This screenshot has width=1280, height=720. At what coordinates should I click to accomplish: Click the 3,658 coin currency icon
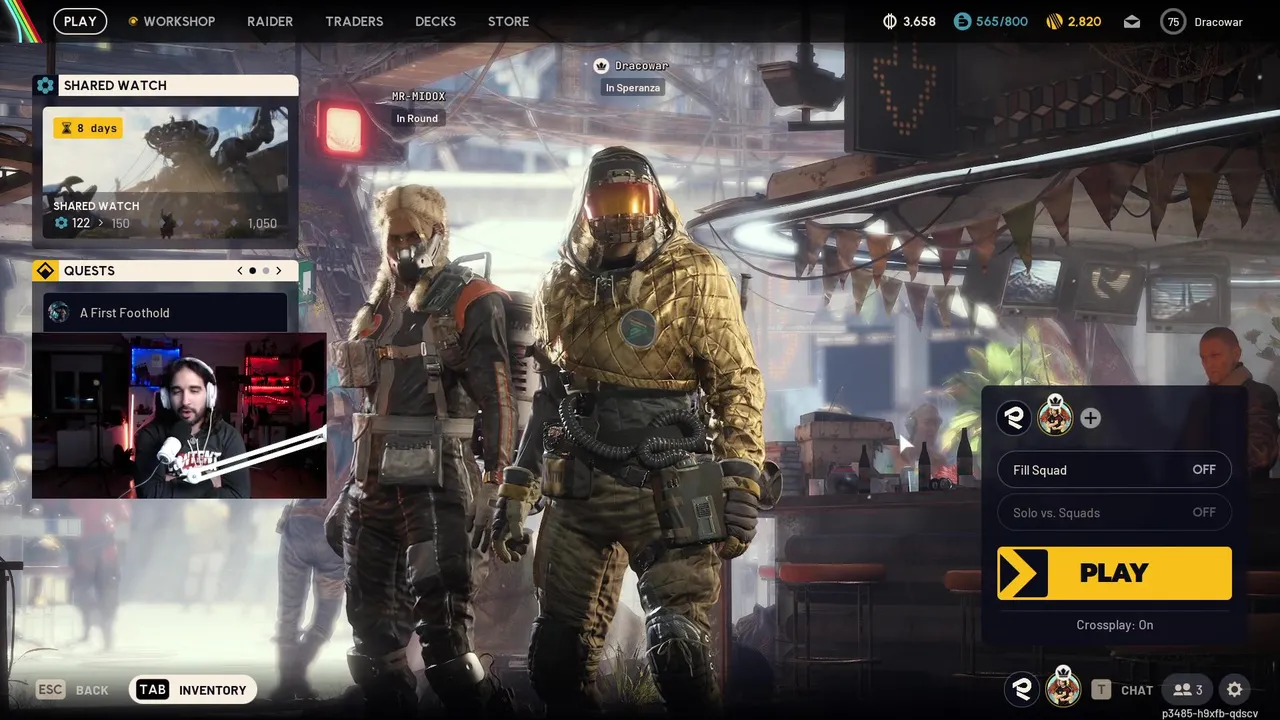click(890, 21)
